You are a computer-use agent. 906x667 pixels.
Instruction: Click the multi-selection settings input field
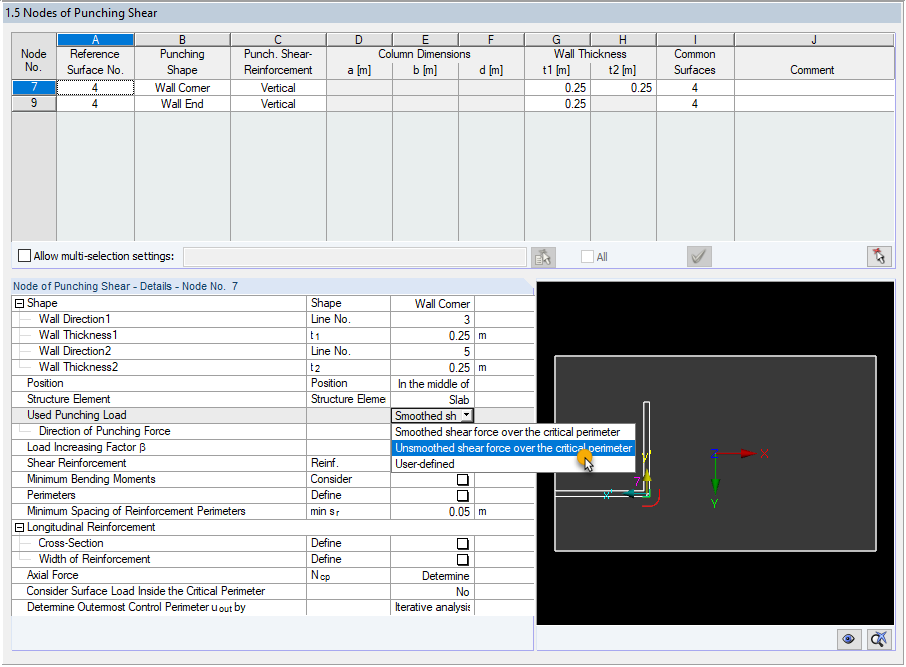click(355, 256)
